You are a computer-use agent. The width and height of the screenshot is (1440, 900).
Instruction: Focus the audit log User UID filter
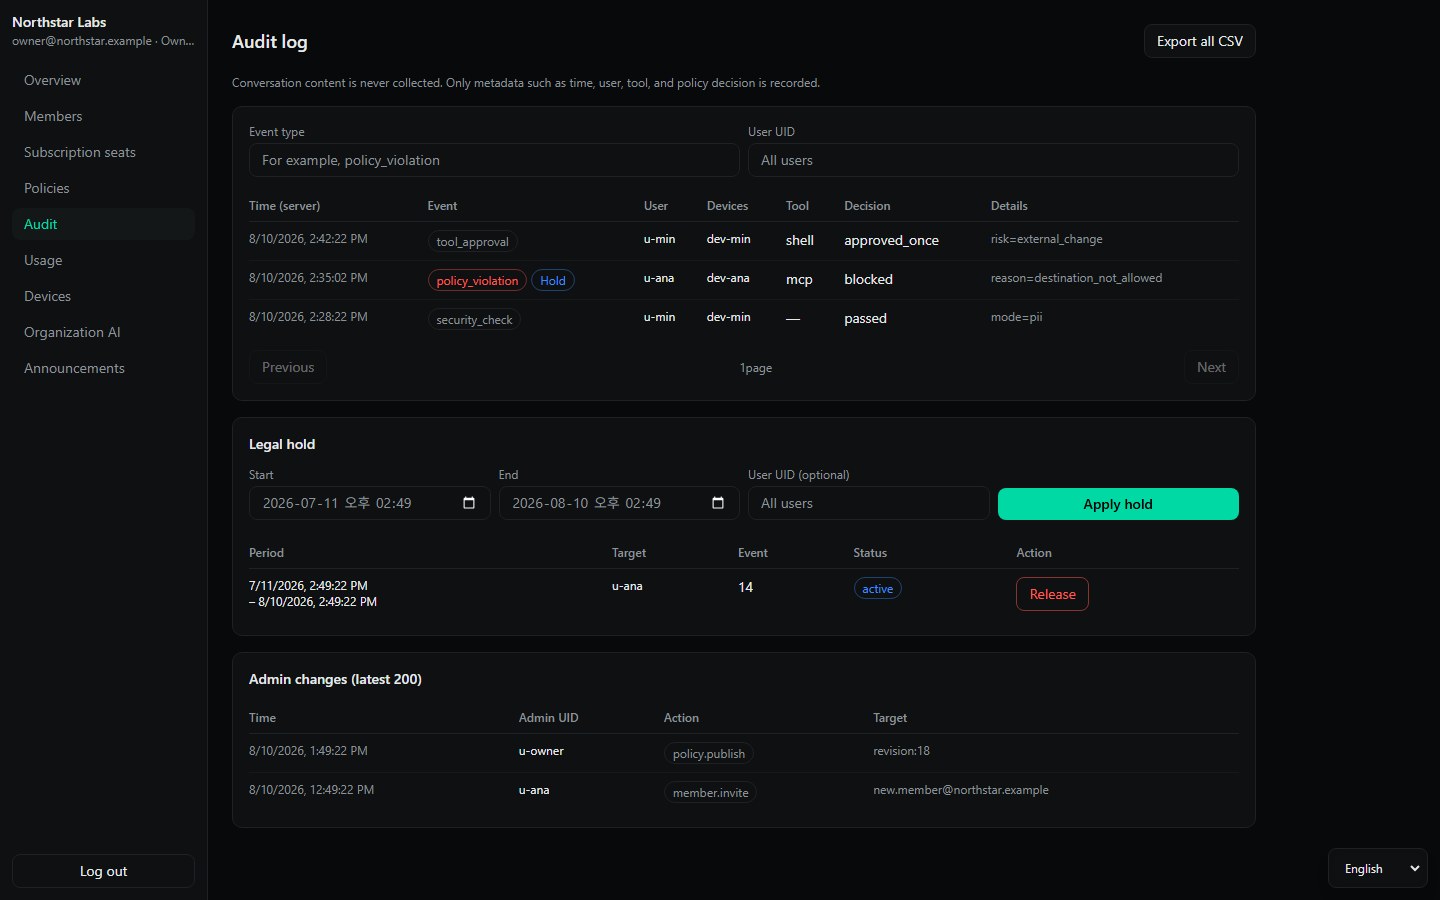coord(993,160)
